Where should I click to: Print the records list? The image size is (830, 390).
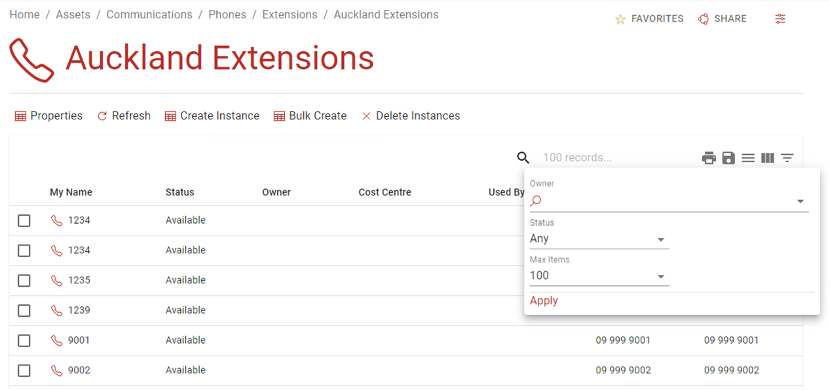(x=709, y=158)
